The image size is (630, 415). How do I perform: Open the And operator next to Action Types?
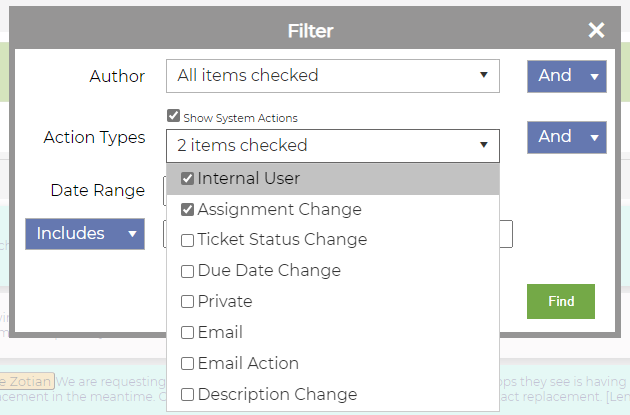point(567,137)
